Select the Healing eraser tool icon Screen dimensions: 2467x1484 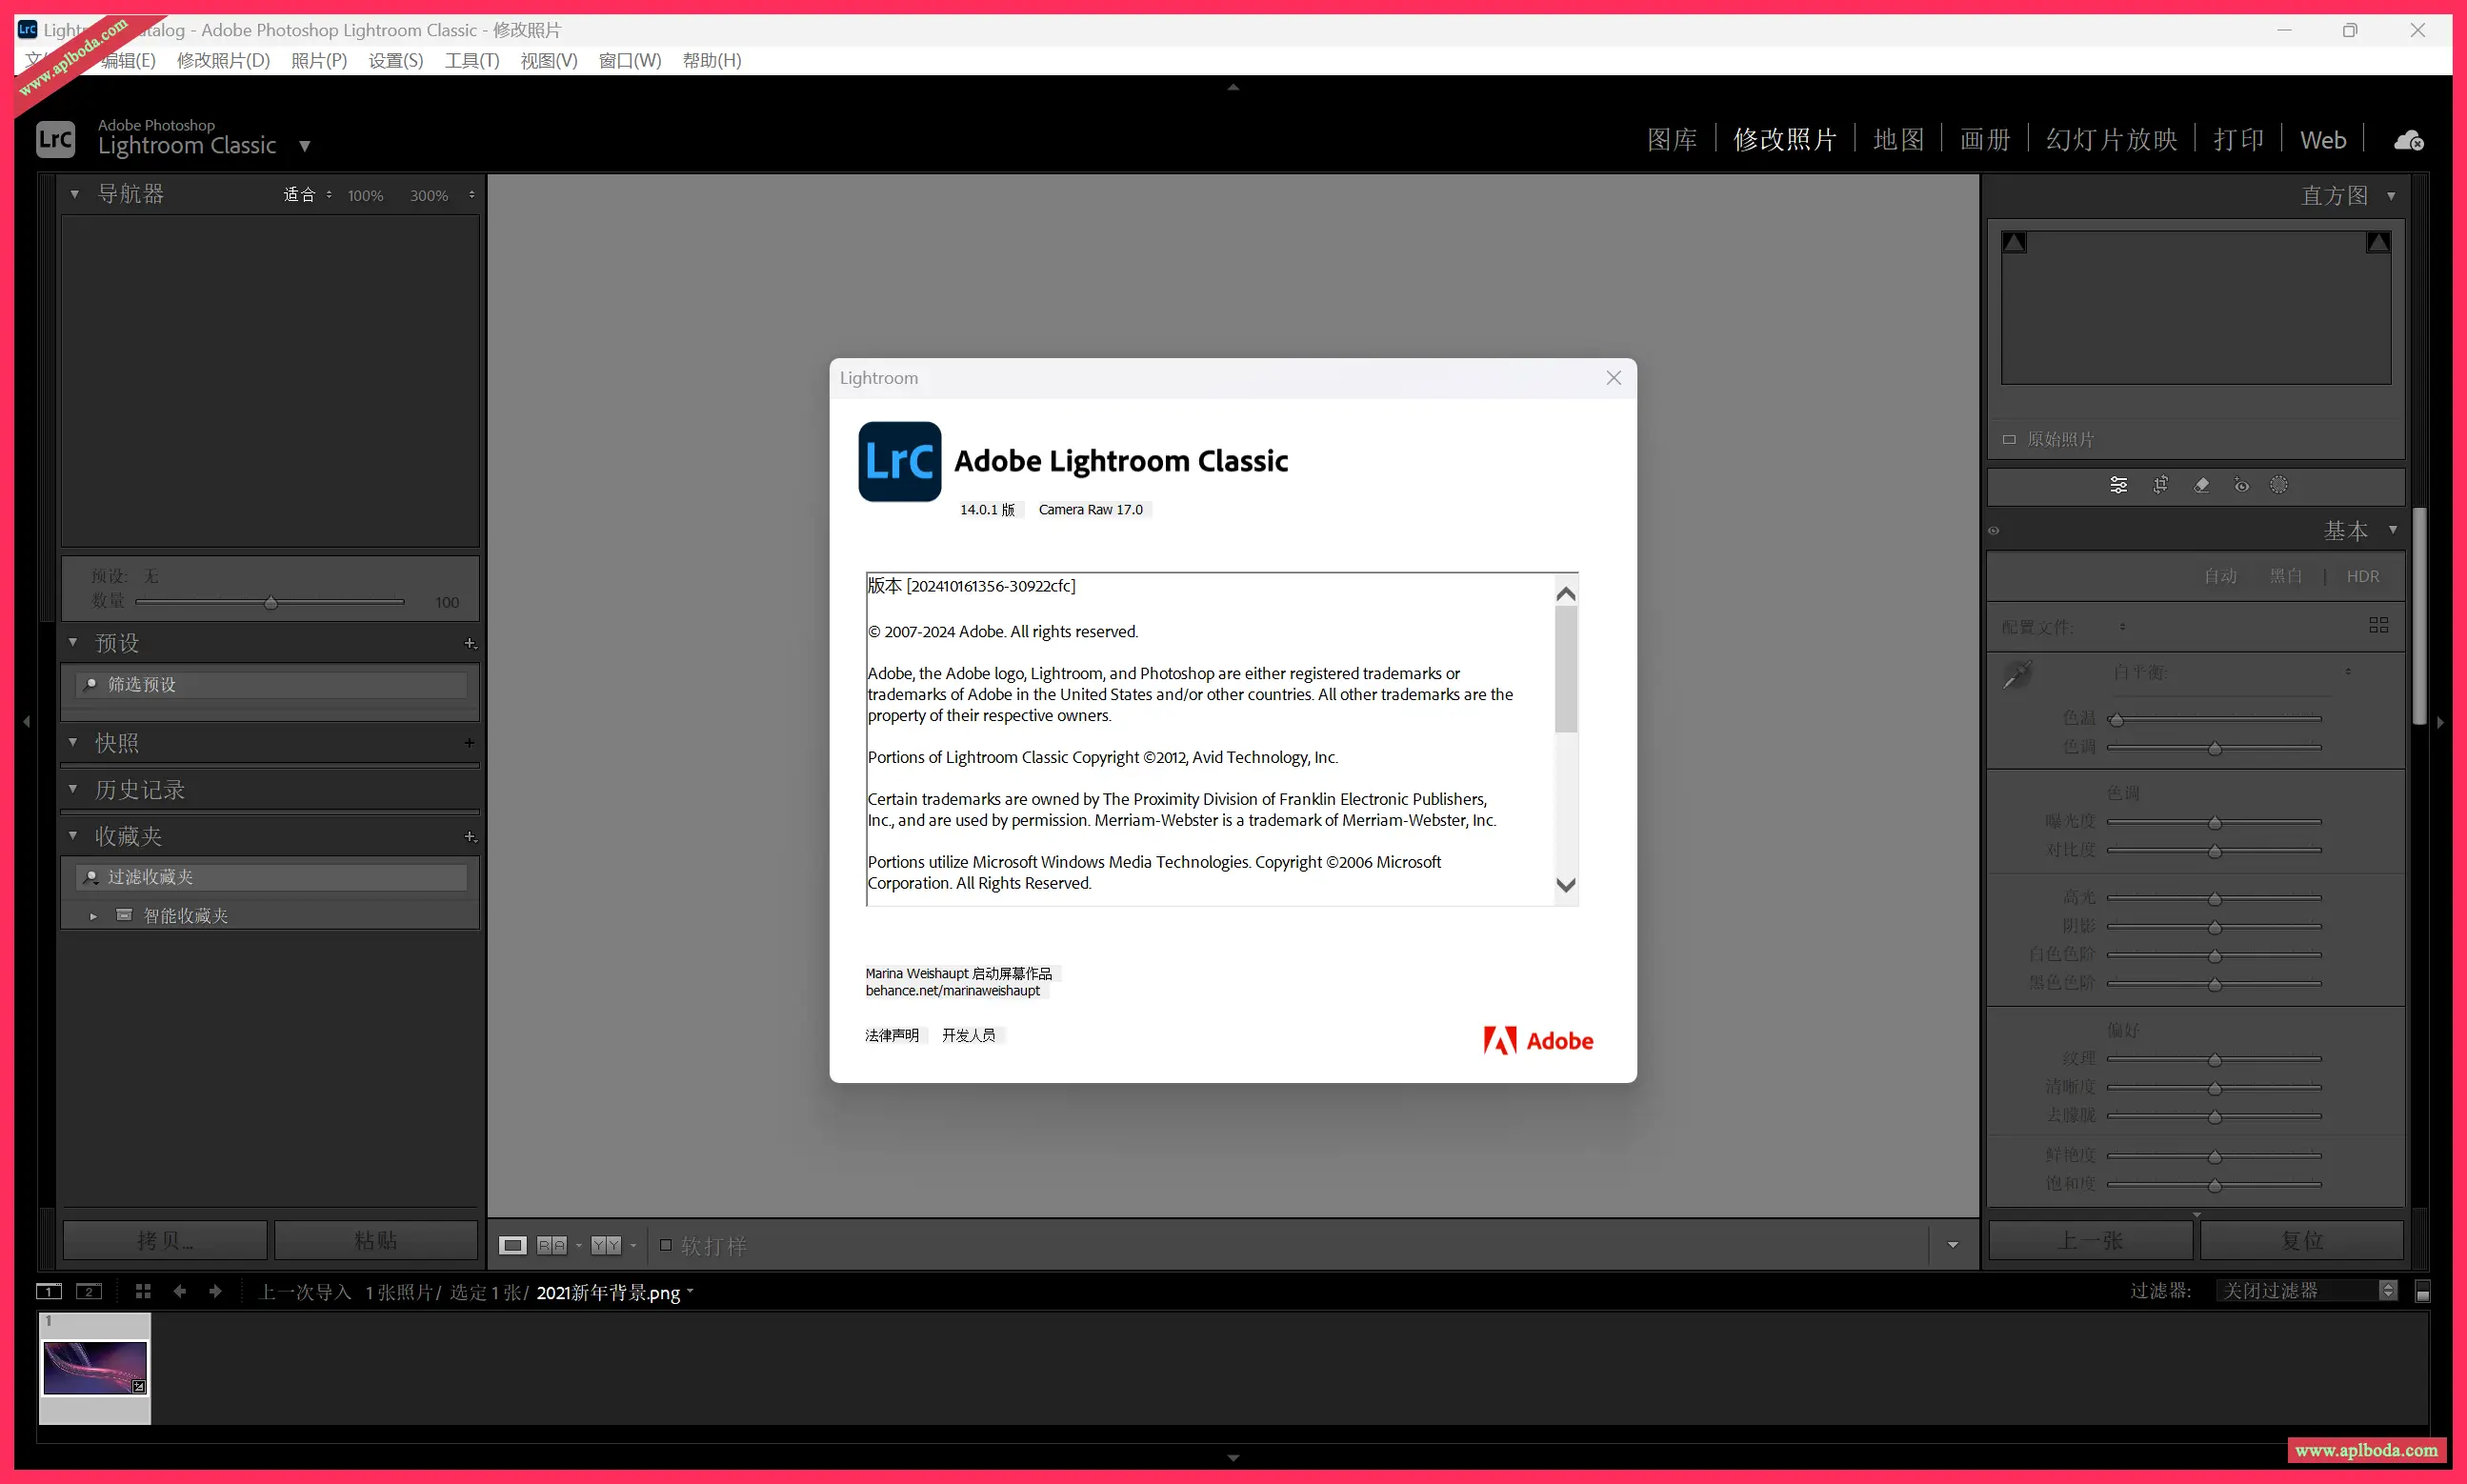click(2201, 485)
